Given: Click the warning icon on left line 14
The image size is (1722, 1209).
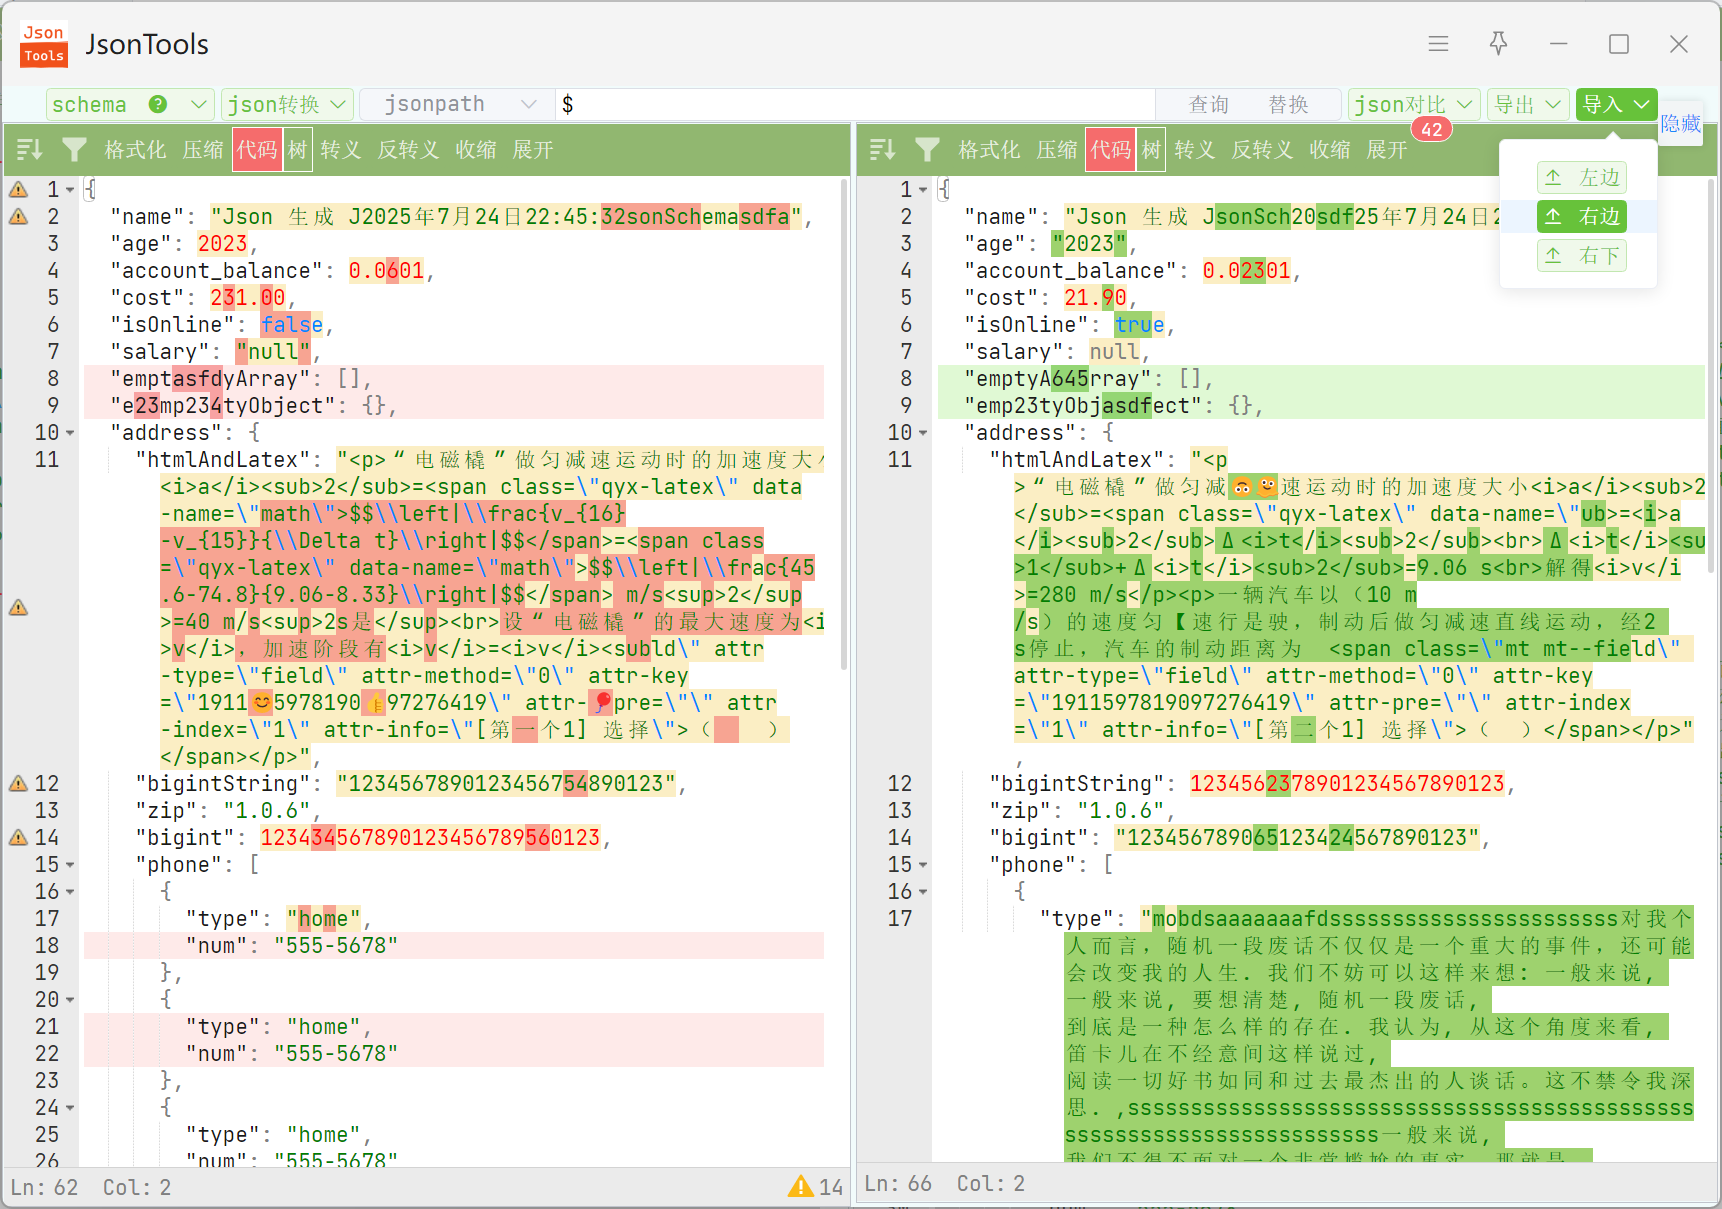Looking at the screenshot, I should (x=18, y=837).
